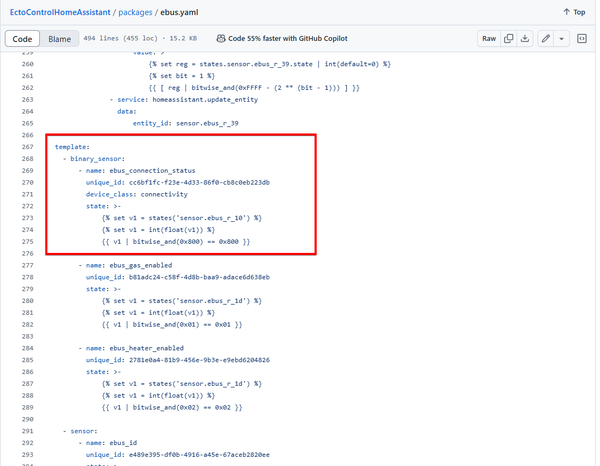The image size is (600, 466).
Task: Open edit options dropdown arrow
Action: click(561, 39)
